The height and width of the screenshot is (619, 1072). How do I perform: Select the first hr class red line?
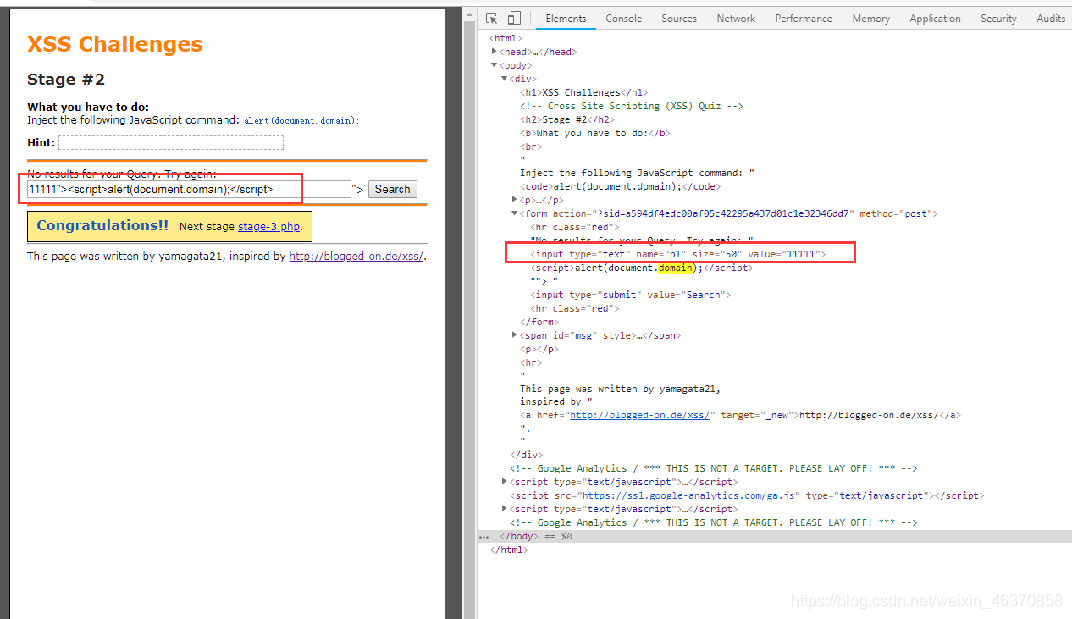[x=575, y=227]
